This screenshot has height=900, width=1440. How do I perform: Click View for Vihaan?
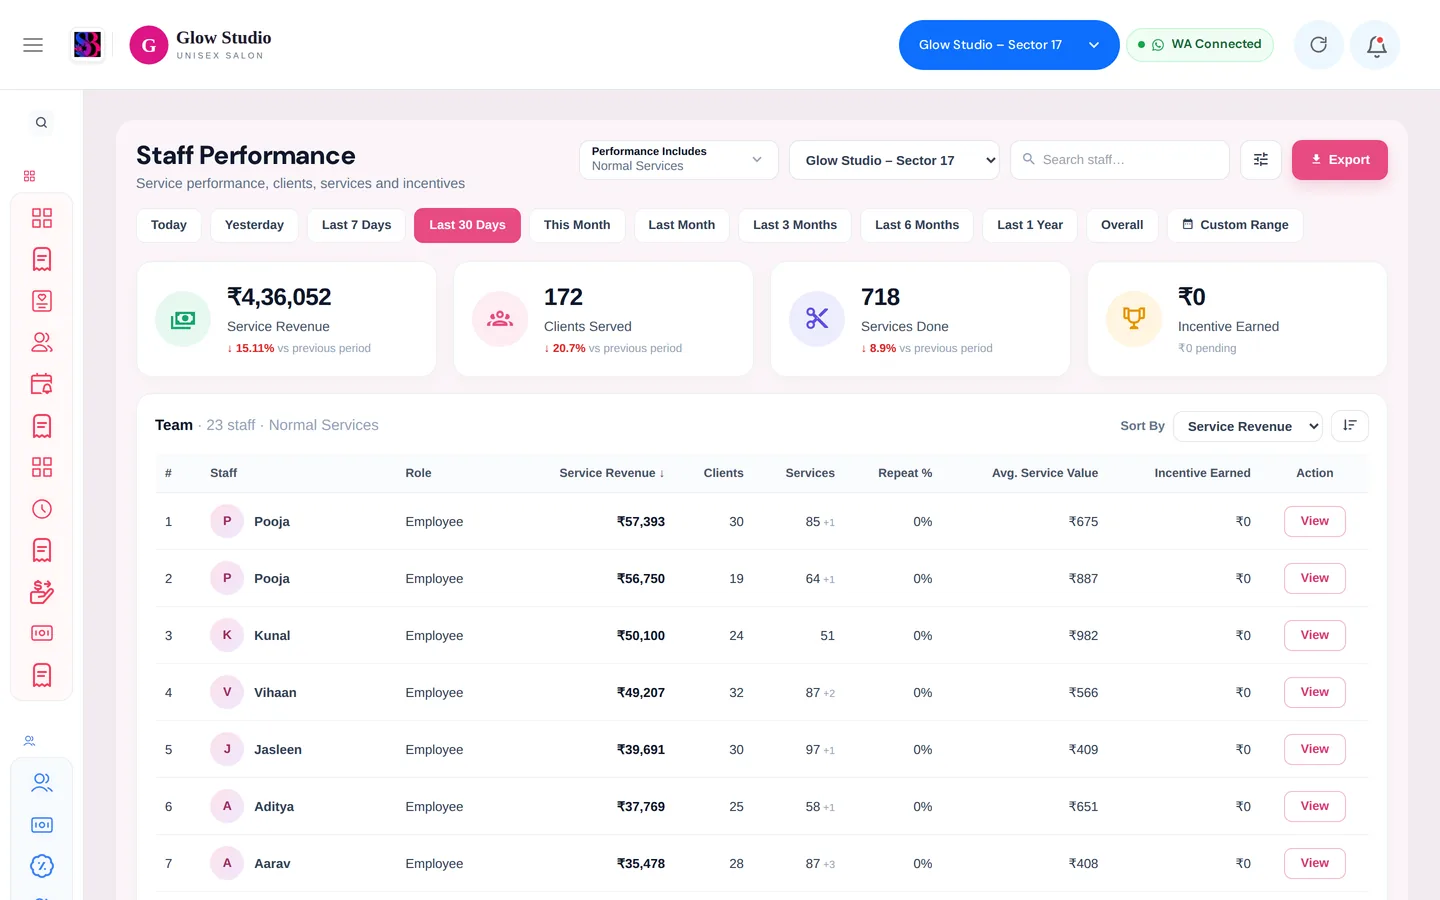click(x=1315, y=692)
